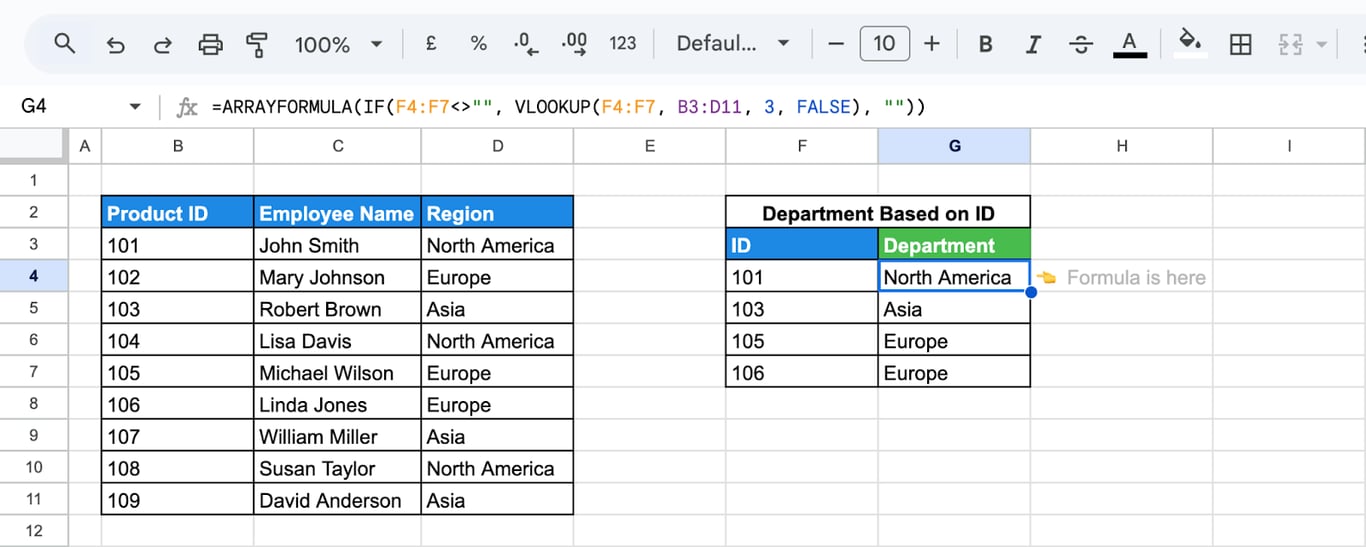1366x547 pixels.
Task: Format as percent
Action: (478, 44)
